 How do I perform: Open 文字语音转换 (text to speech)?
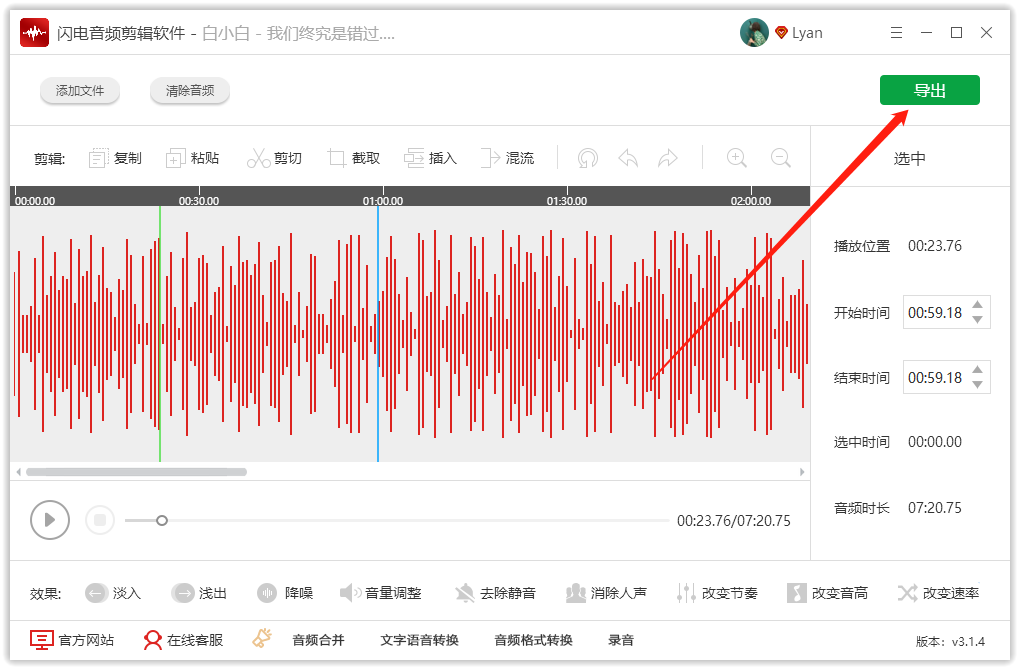point(420,640)
